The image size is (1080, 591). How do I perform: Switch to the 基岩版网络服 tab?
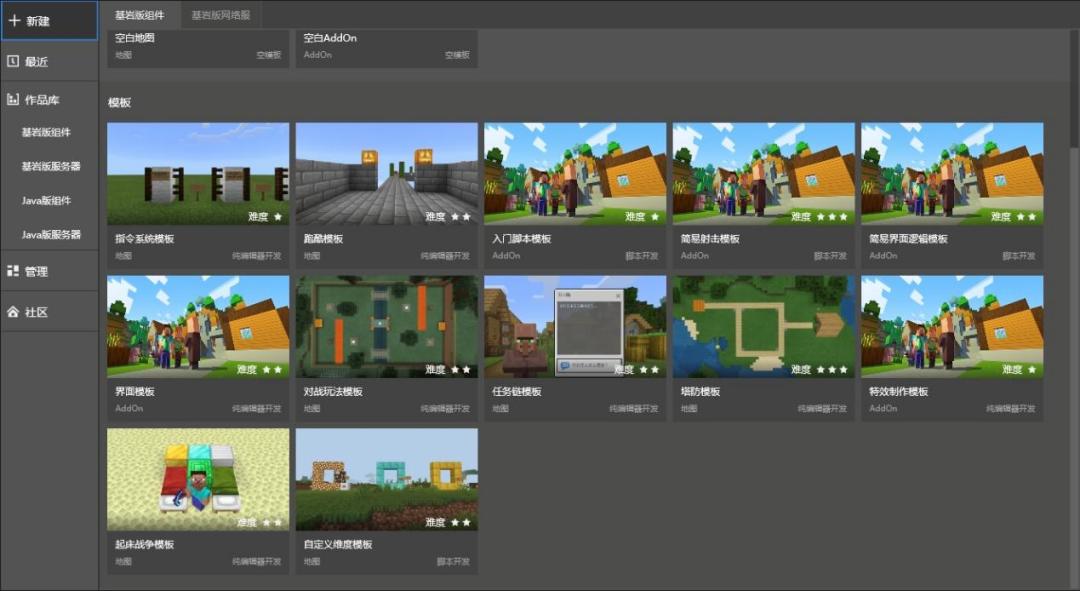[x=221, y=14]
